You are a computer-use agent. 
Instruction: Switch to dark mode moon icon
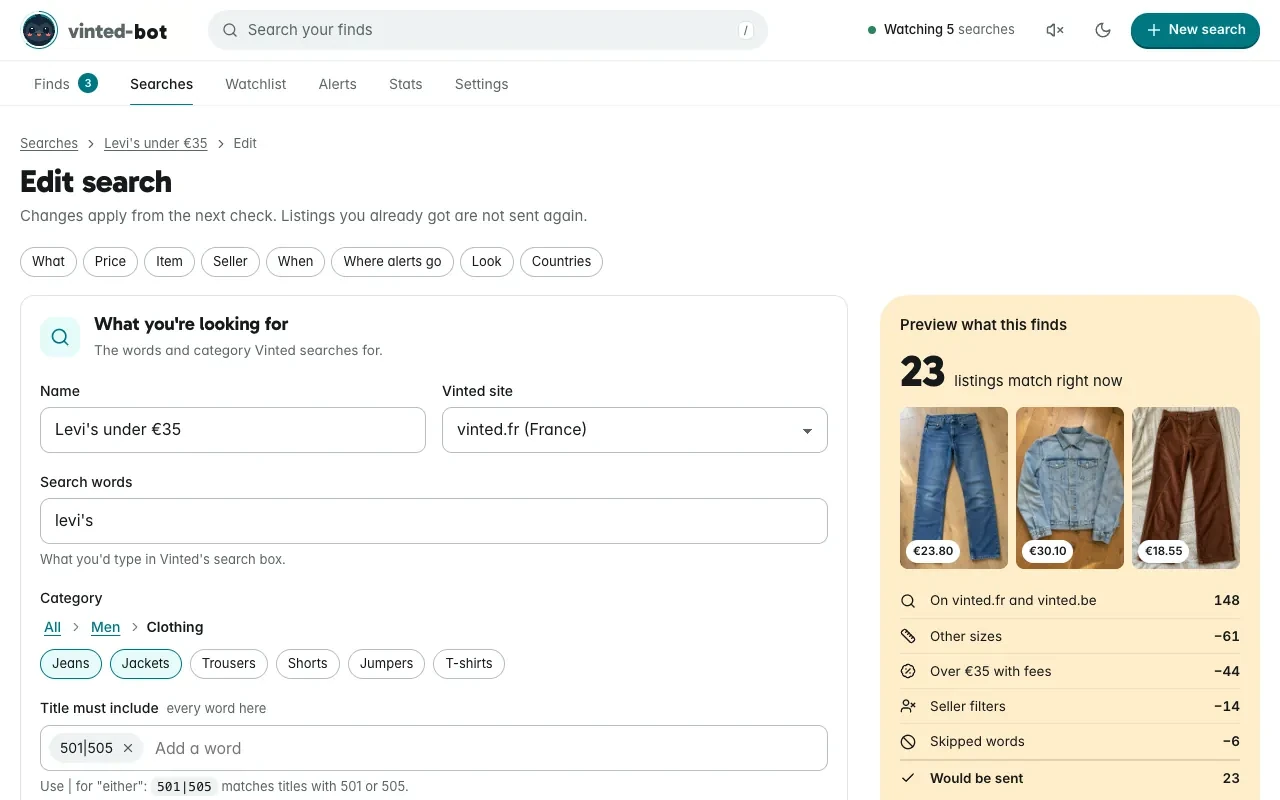(1103, 30)
